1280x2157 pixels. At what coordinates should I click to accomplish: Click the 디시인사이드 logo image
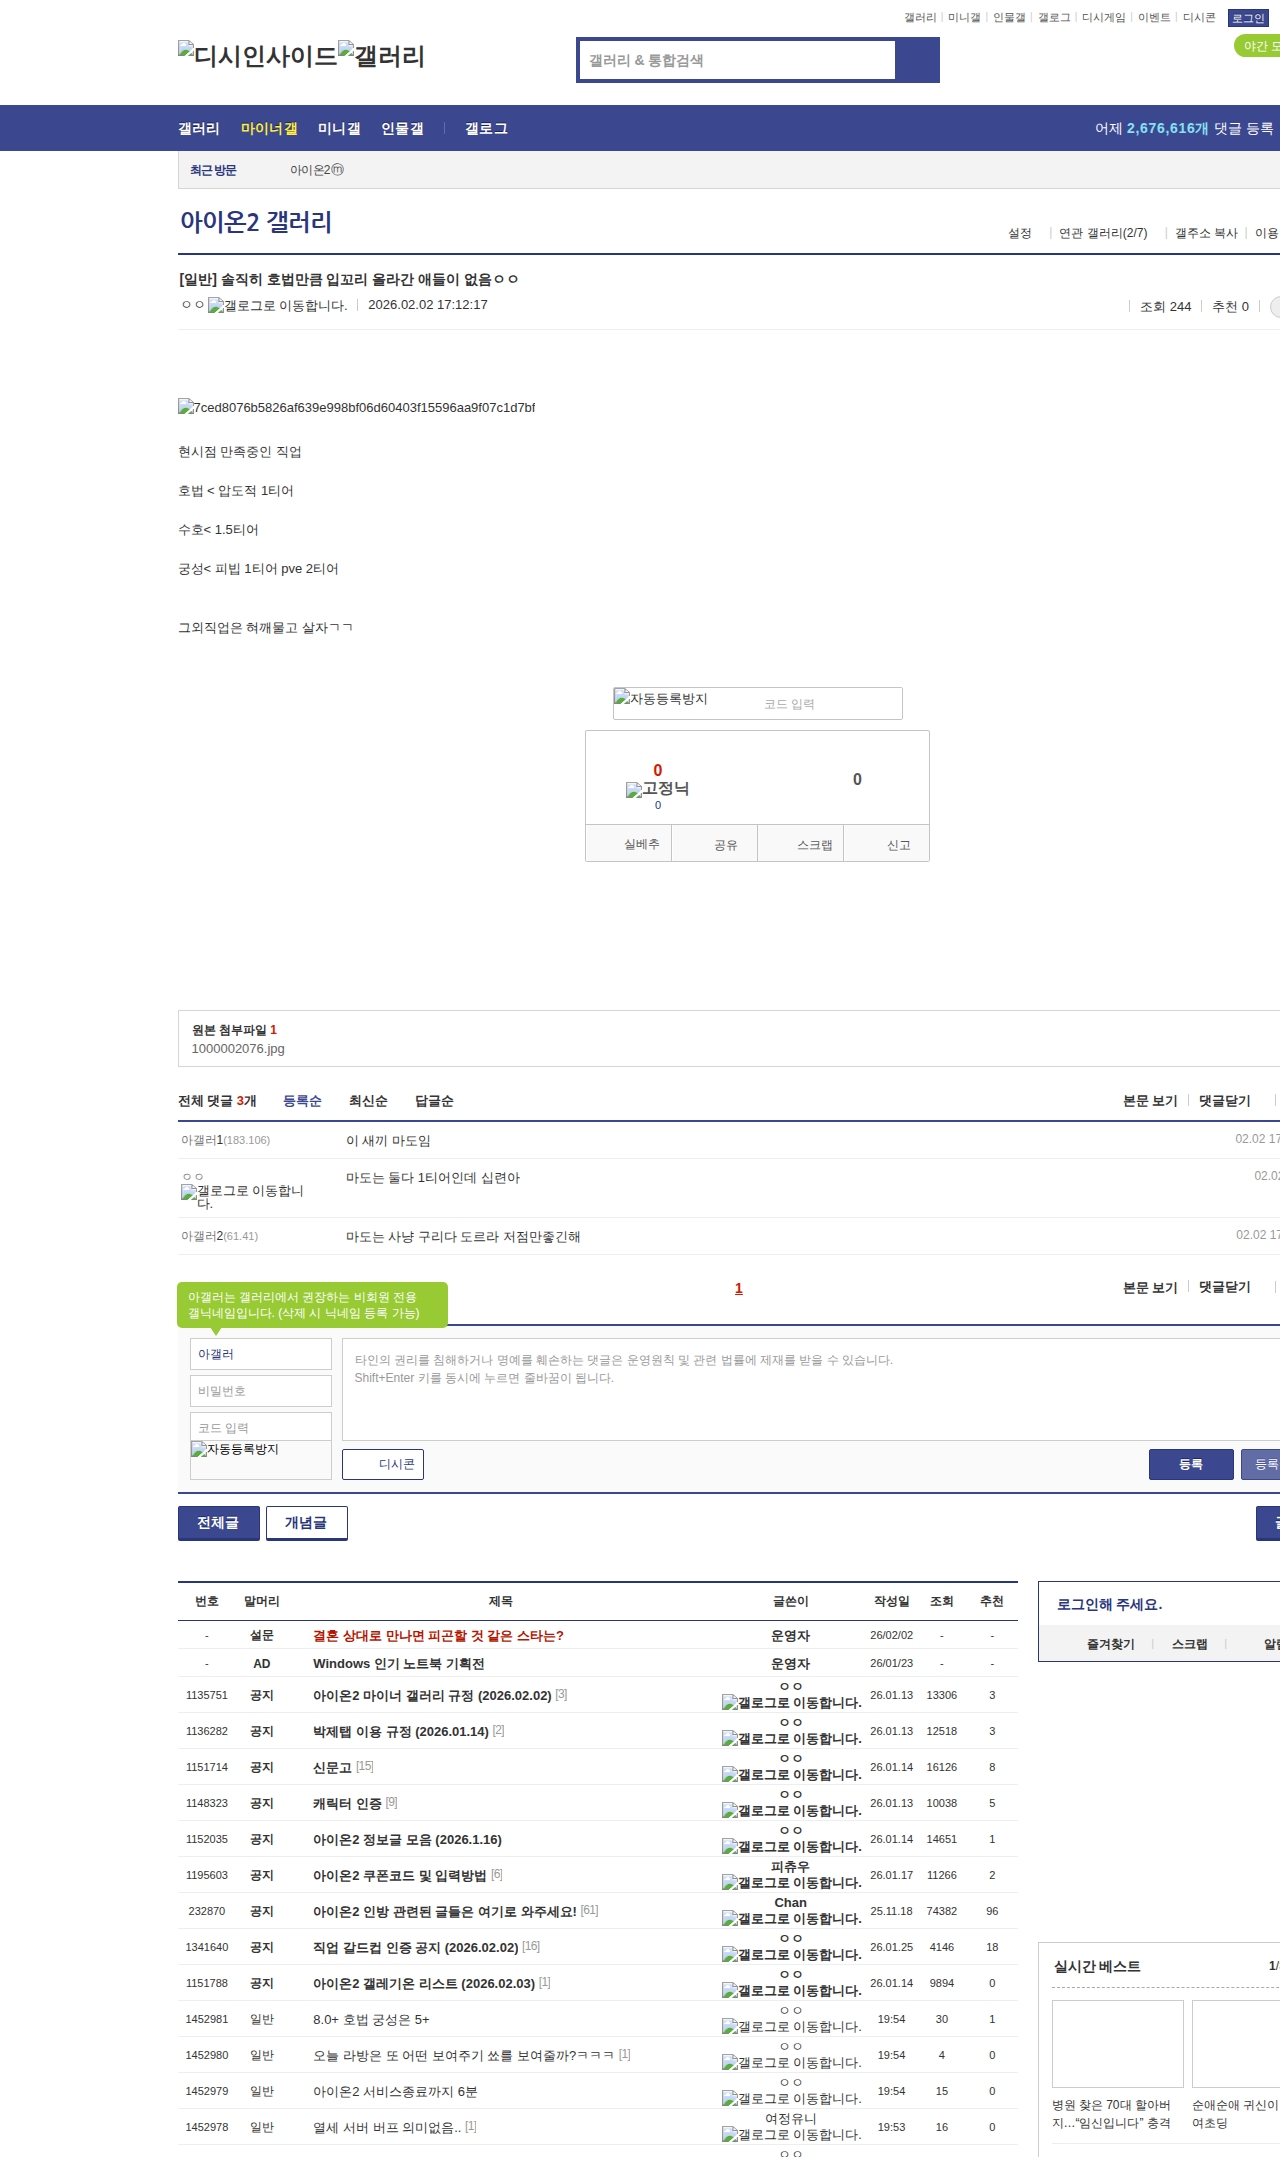[x=258, y=56]
